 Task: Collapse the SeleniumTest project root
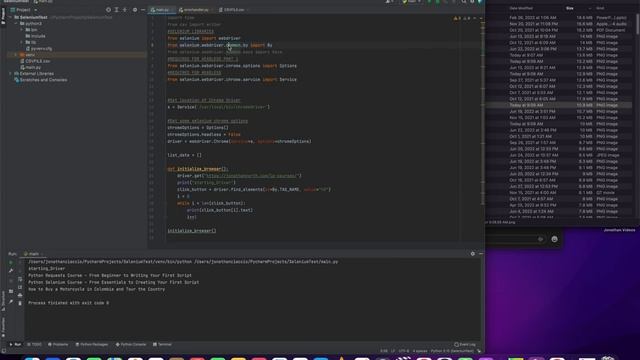[x=11, y=18]
